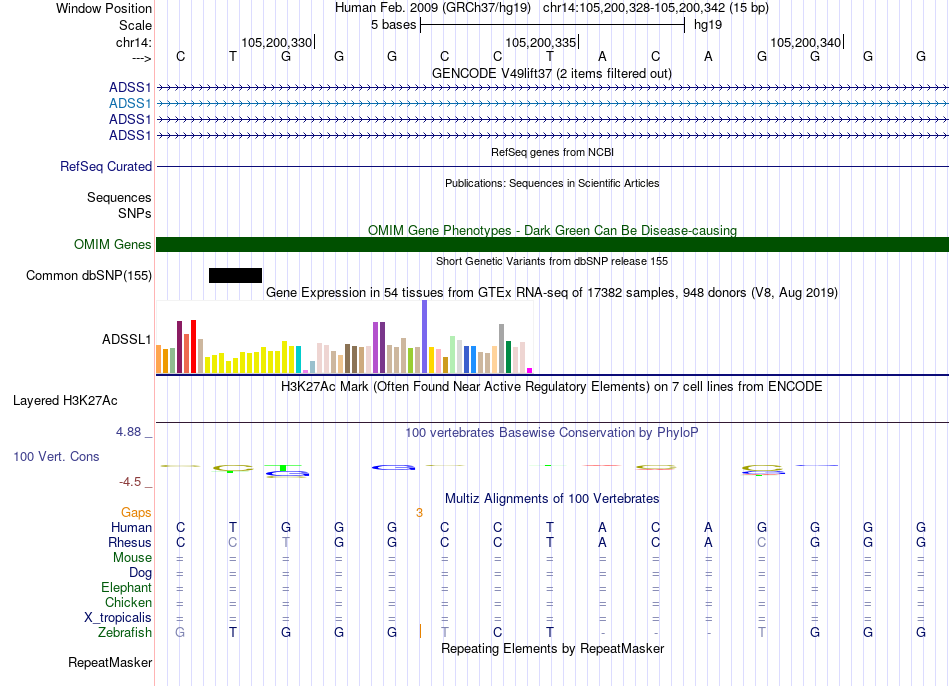Click the orange gap count 3 in Gaps row
This screenshot has width=950, height=686.
pos(420,513)
